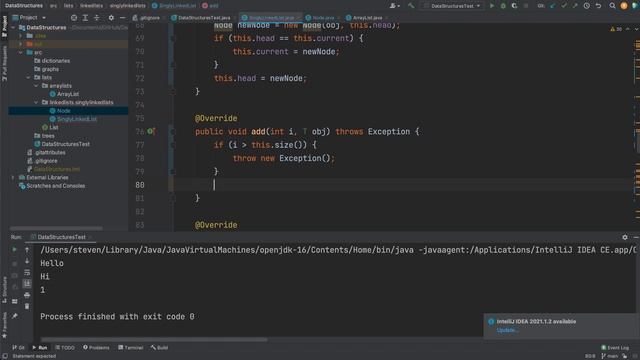Screen dimensions: 640x360
Task: Open the TODO tool window tab
Action: (65, 348)
